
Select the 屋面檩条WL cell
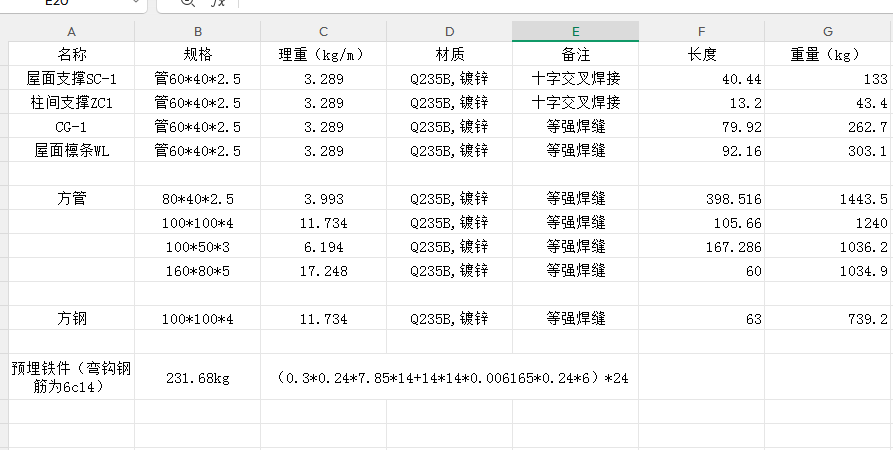(x=71, y=150)
